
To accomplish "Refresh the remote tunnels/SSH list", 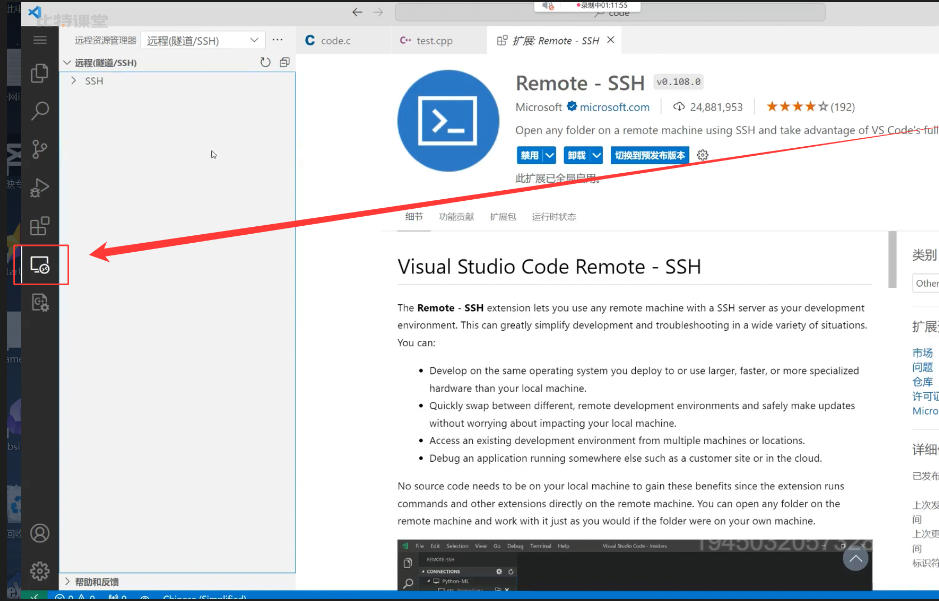I will [x=265, y=62].
